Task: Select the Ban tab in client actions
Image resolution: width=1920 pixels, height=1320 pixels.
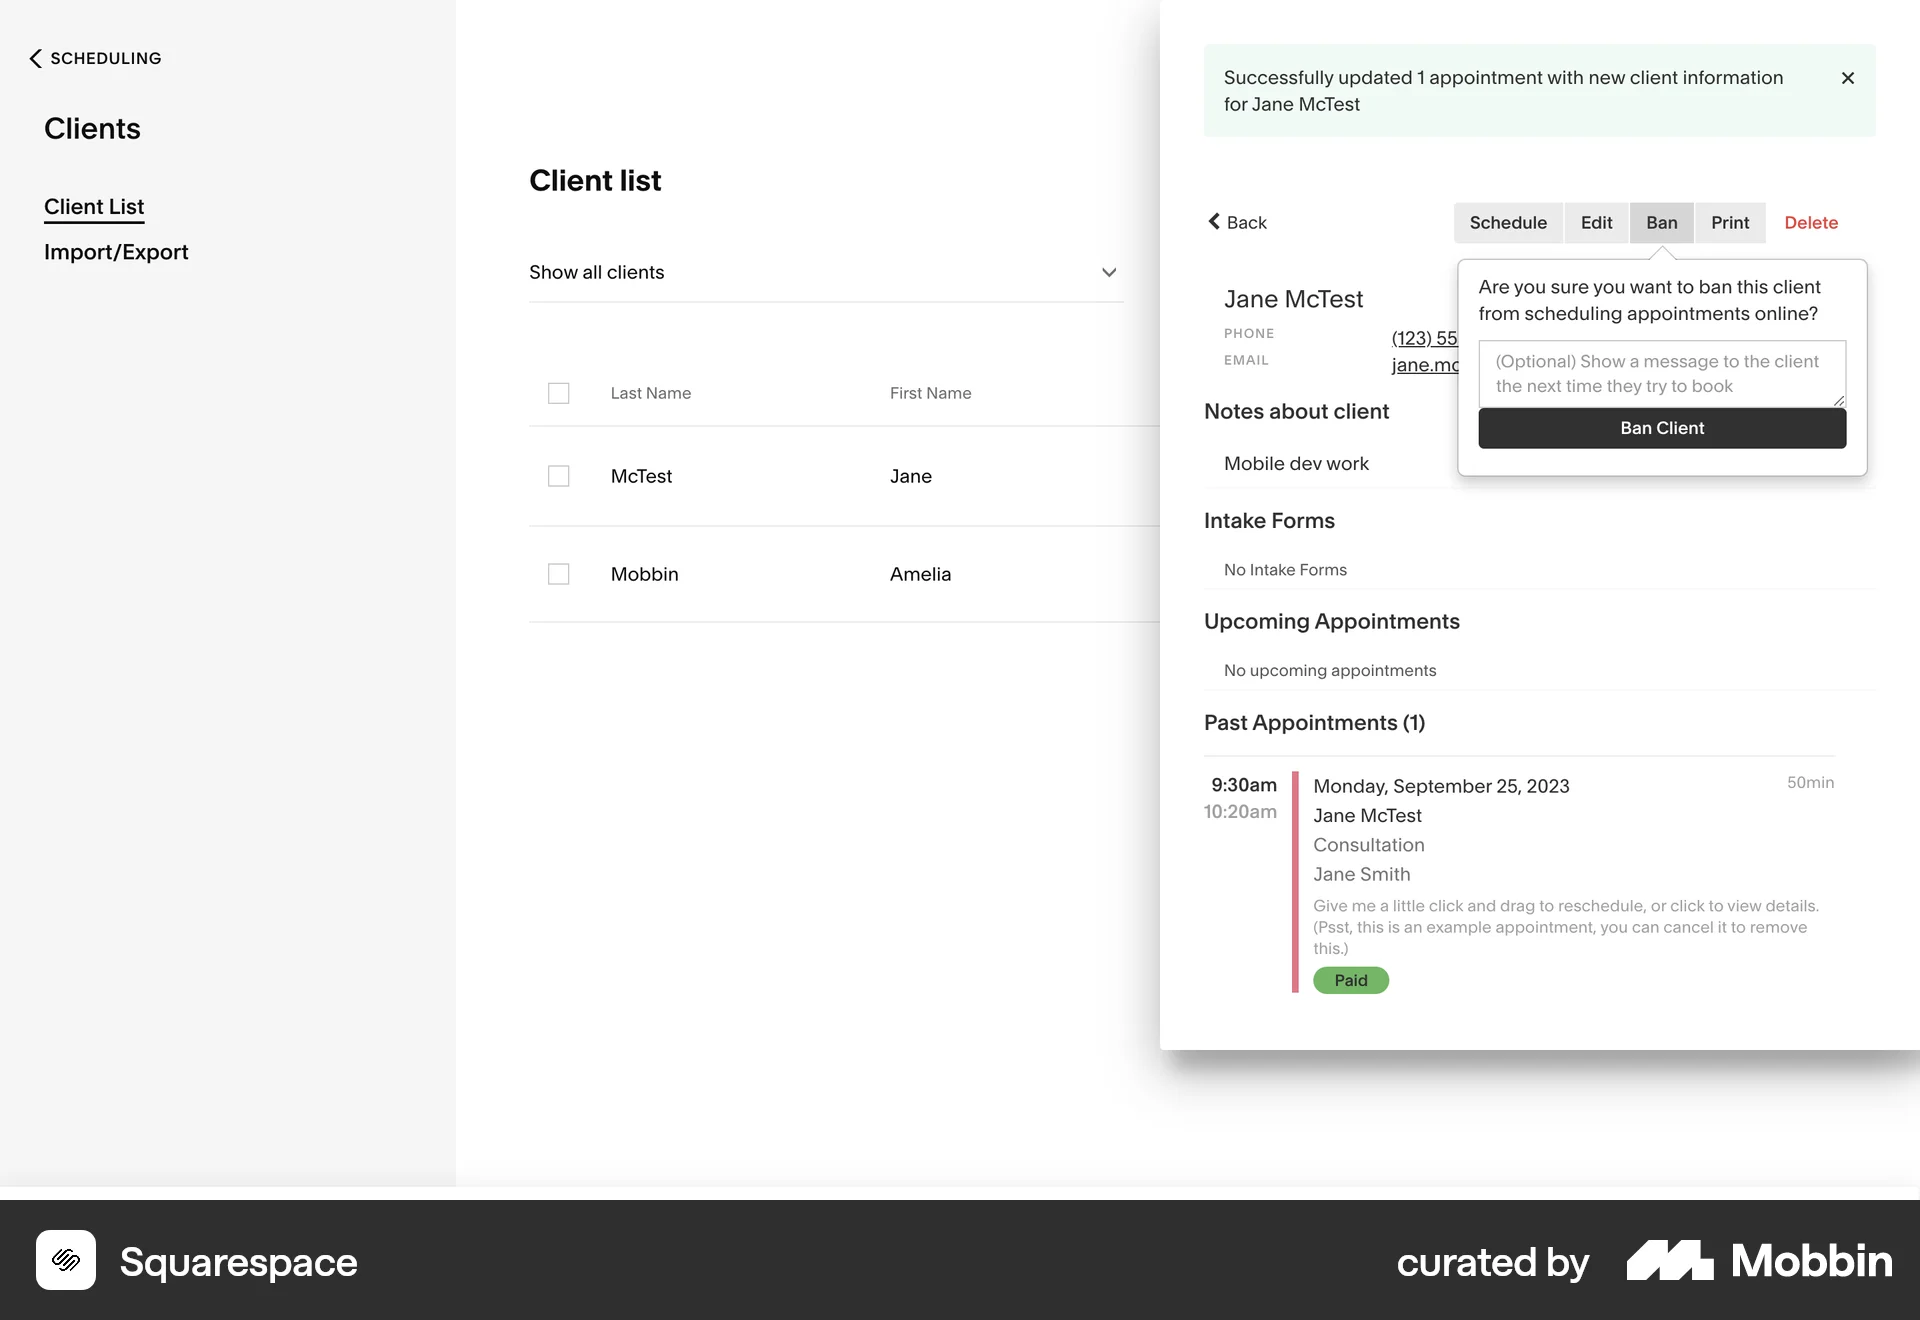Action: (1662, 222)
